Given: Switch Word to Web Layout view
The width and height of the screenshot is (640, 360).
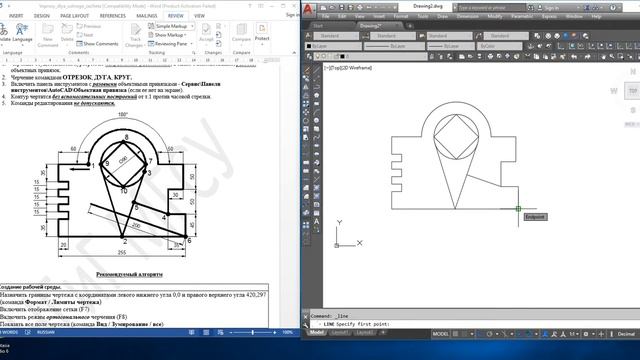Looking at the screenshot, I should [220, 333].
